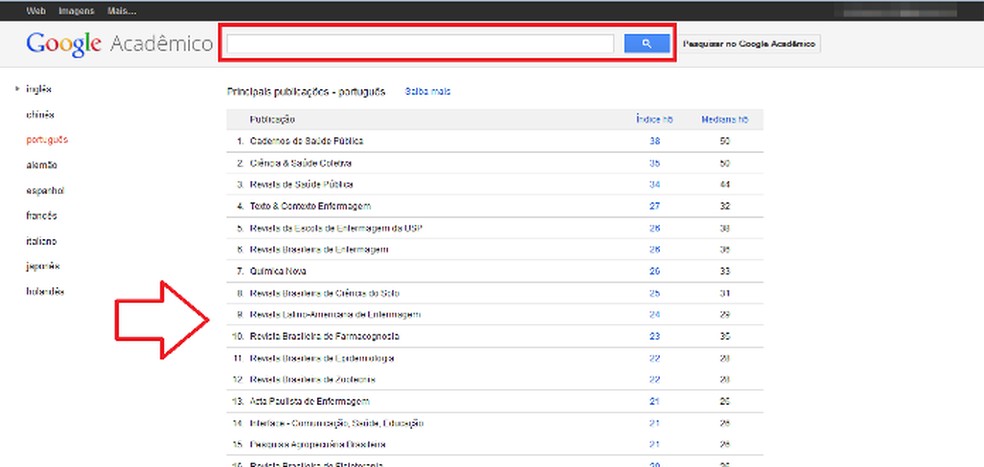Click Revista da Escola de Enfermagem da USP
Screen dimensions: 984x467
coord(336,228)
